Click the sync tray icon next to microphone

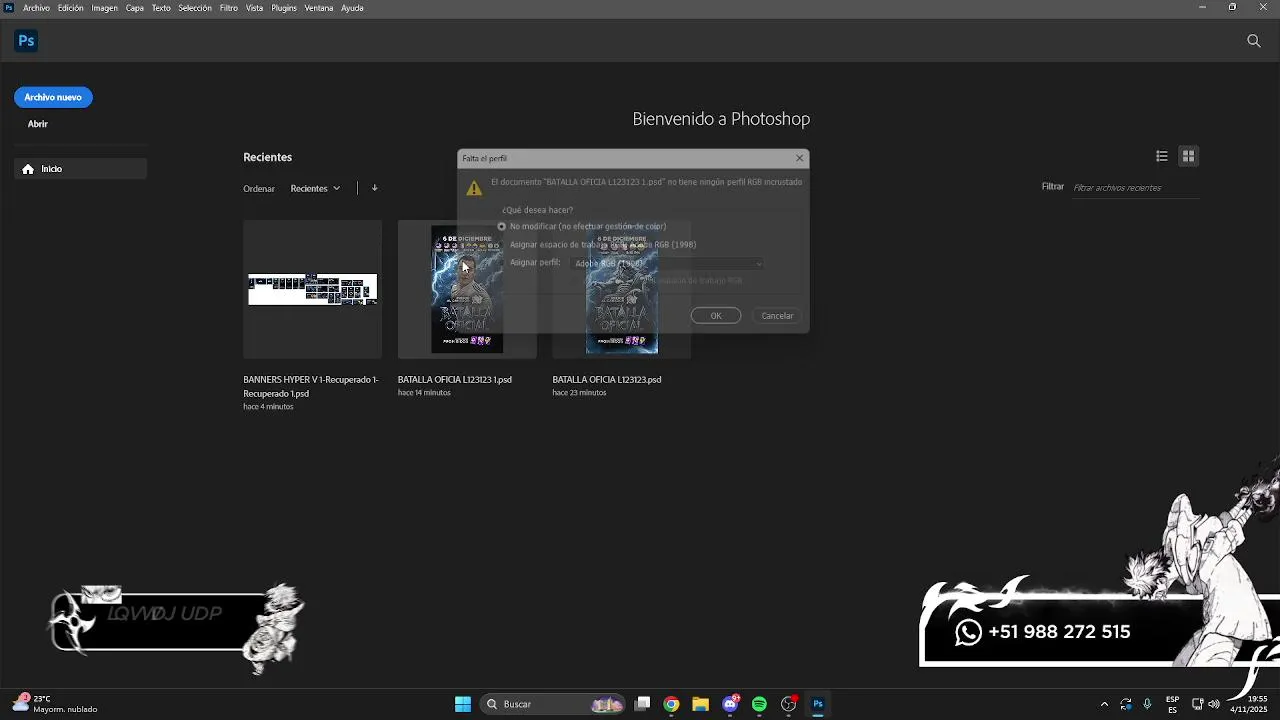coord(1126,704)
